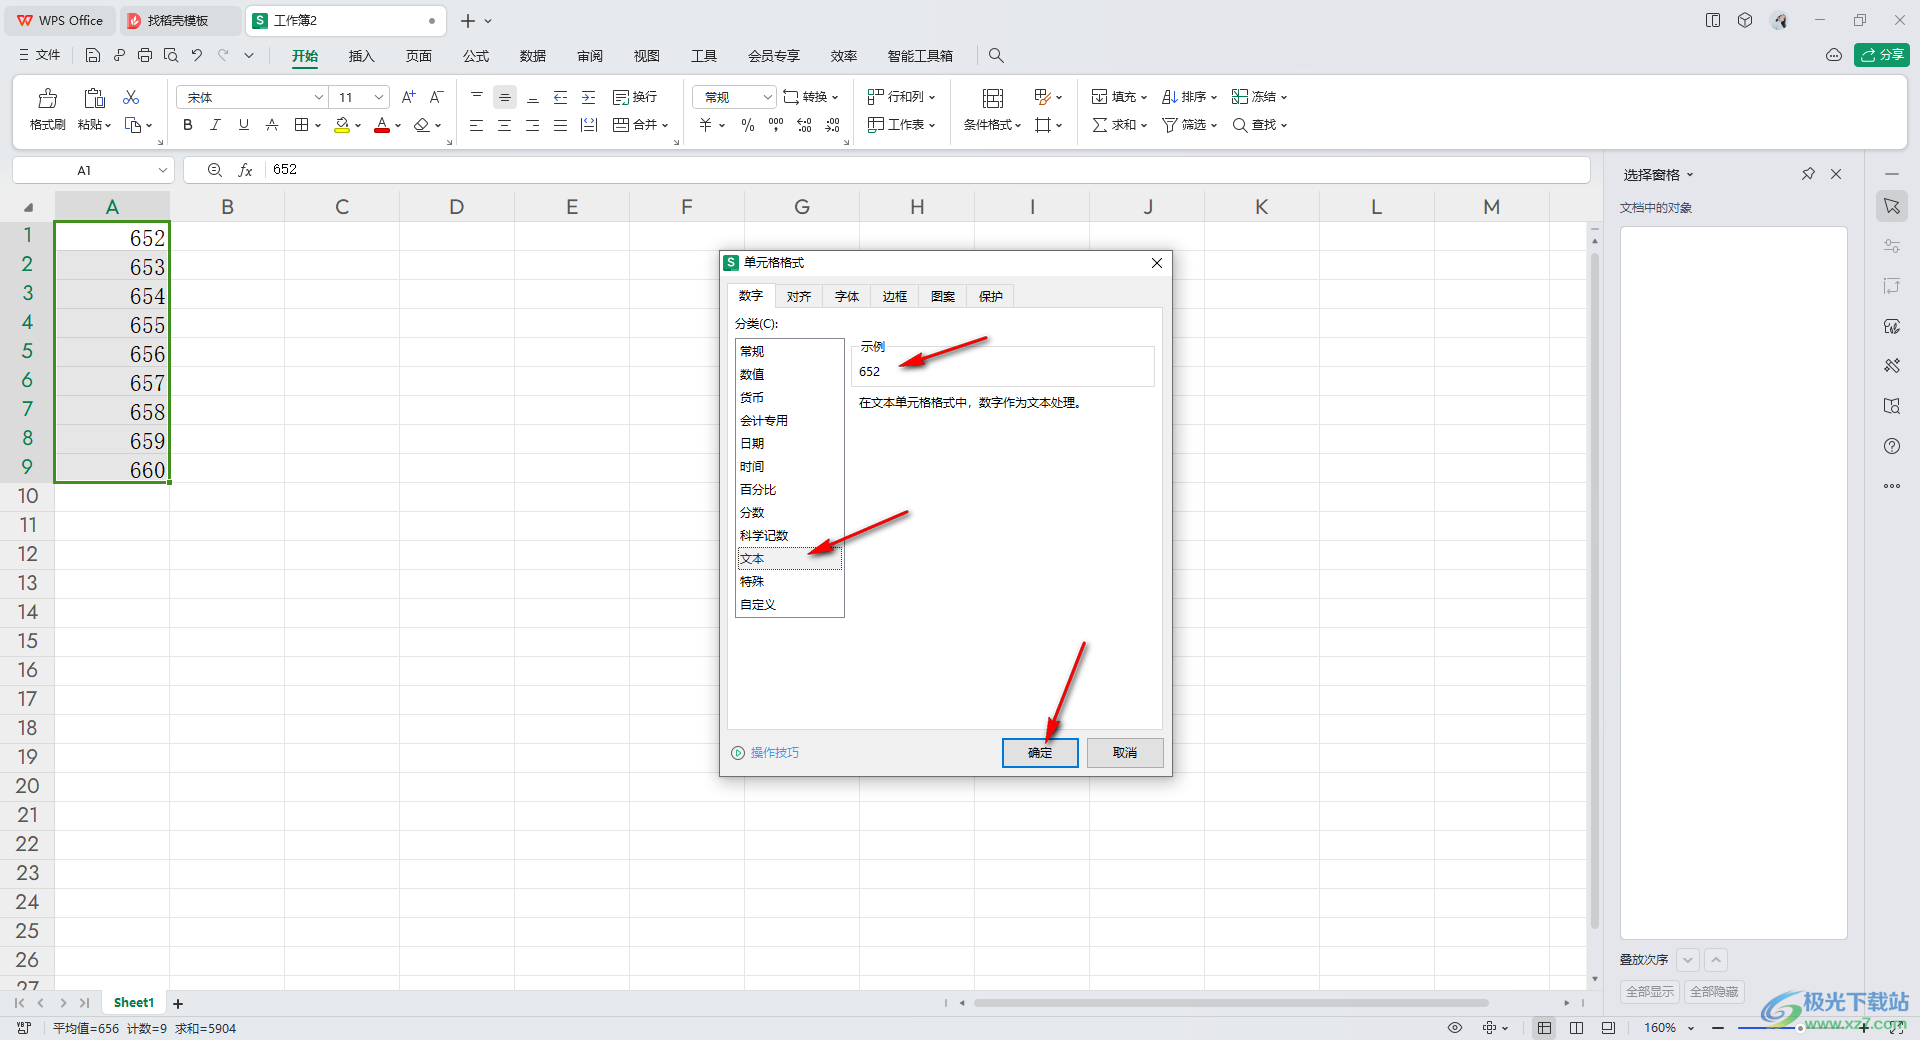This screenshot has height=1040, width=1920.
Task: Close the selection pane
Action: [x=1836, y=174]
